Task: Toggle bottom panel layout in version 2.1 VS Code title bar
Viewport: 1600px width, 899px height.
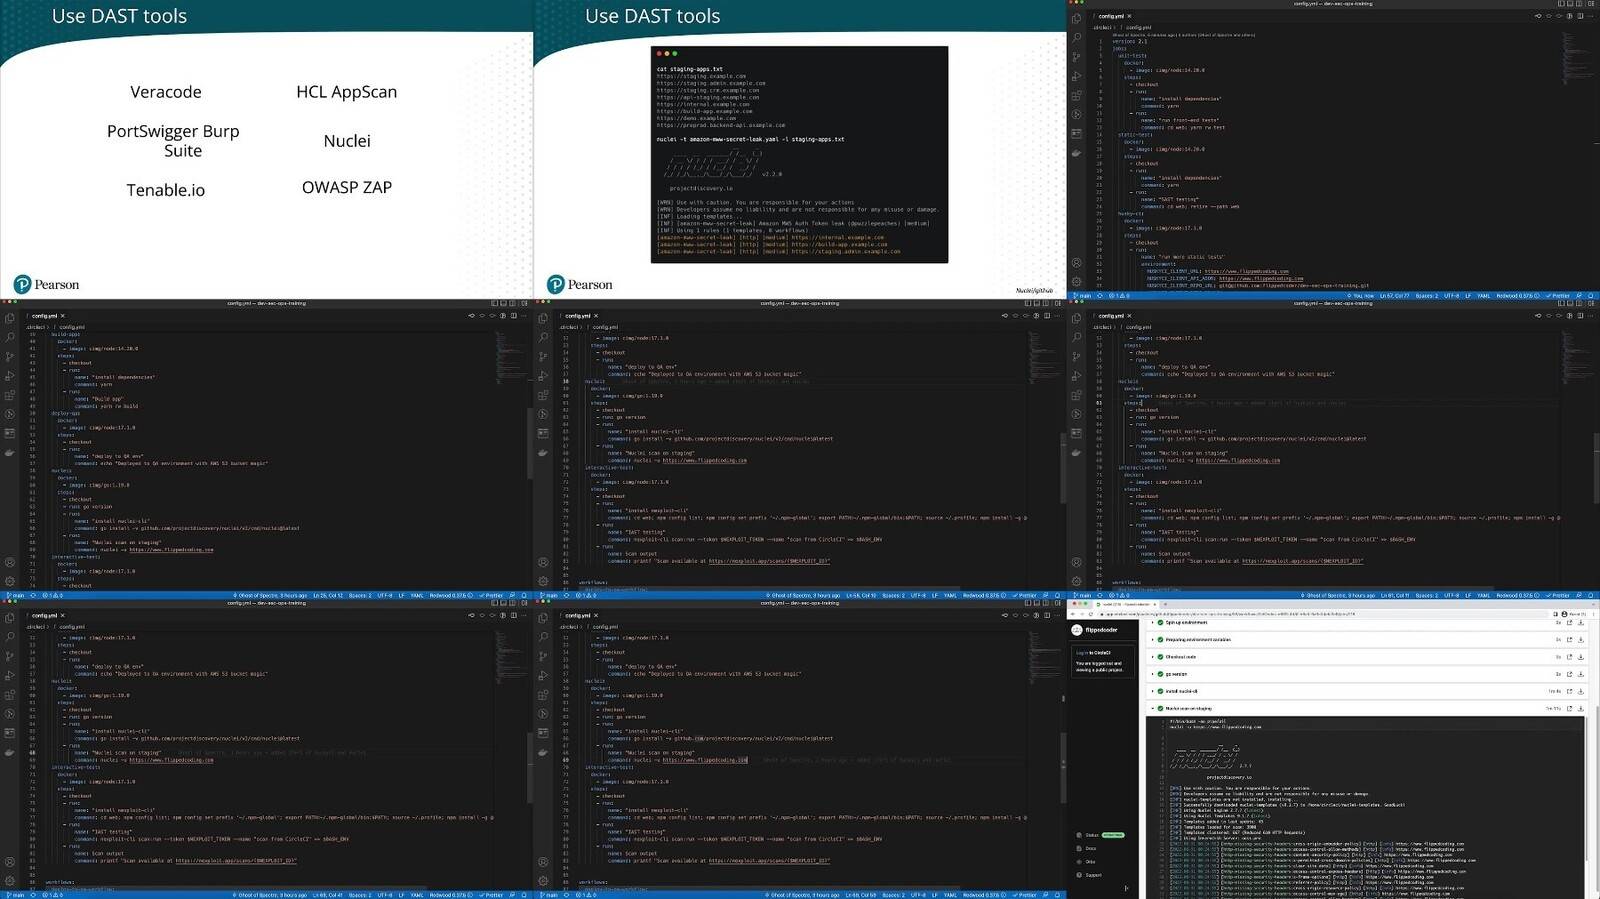Action: click(1569, 4)
